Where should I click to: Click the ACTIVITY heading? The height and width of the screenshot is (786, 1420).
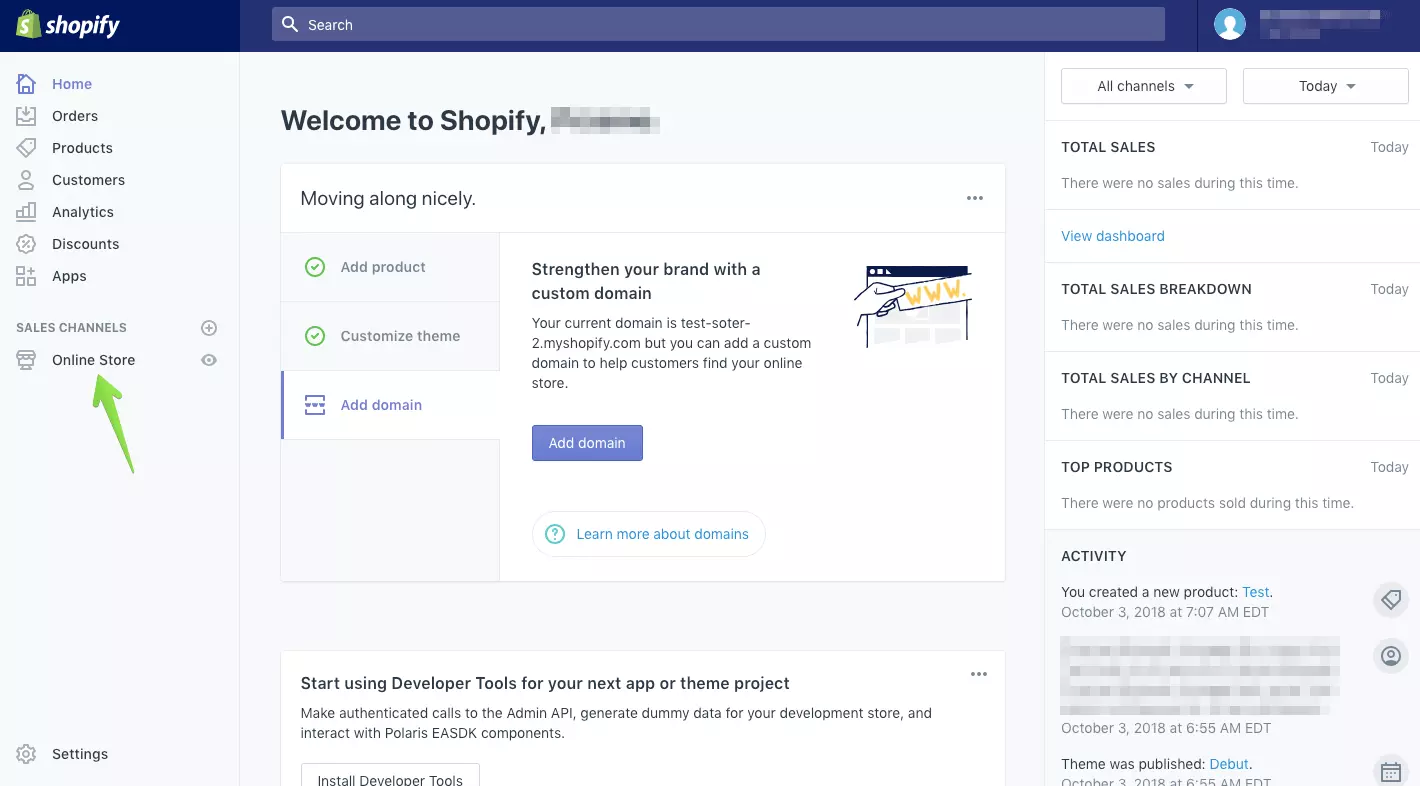[1094, 556]
